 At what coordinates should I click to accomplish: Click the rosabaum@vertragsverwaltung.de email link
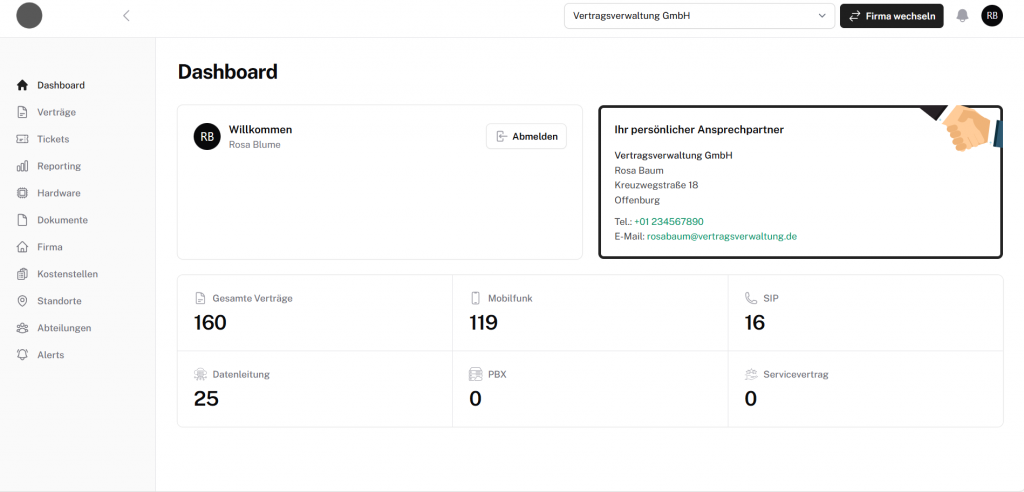point(721,237)
